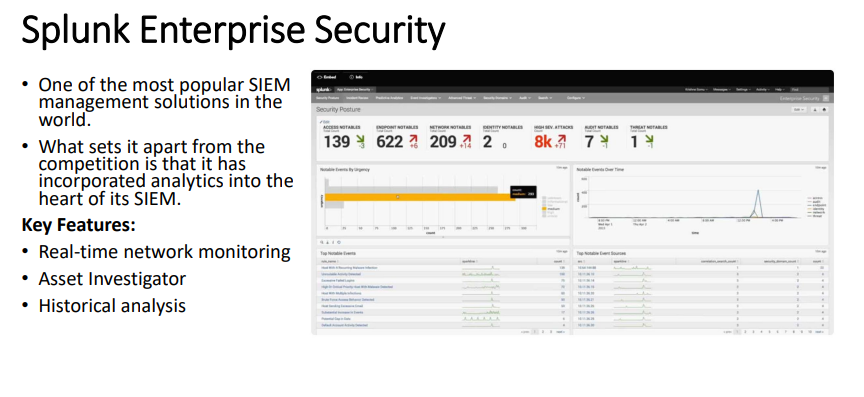
Task: Click the Network Notables value 209
Action: (x=443, y=142)
